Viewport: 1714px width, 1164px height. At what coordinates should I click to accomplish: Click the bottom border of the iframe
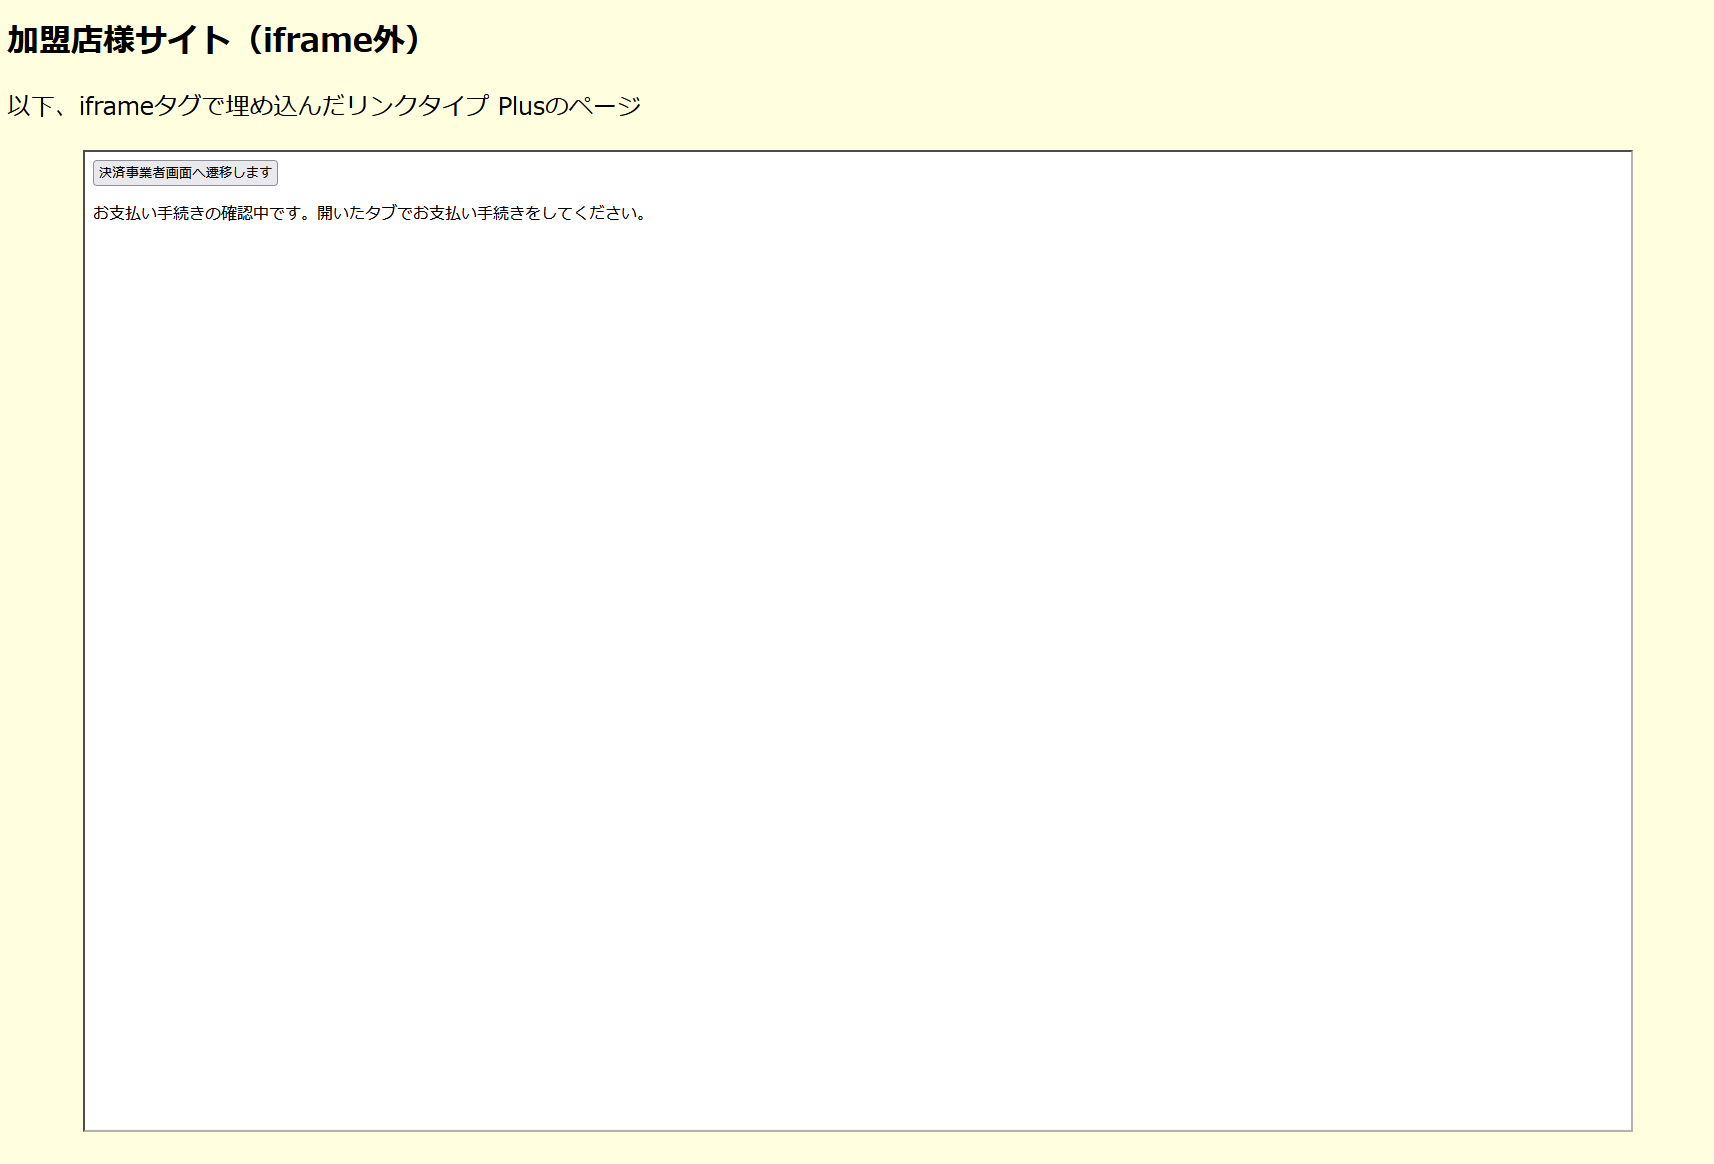[x=860, y=1130]
